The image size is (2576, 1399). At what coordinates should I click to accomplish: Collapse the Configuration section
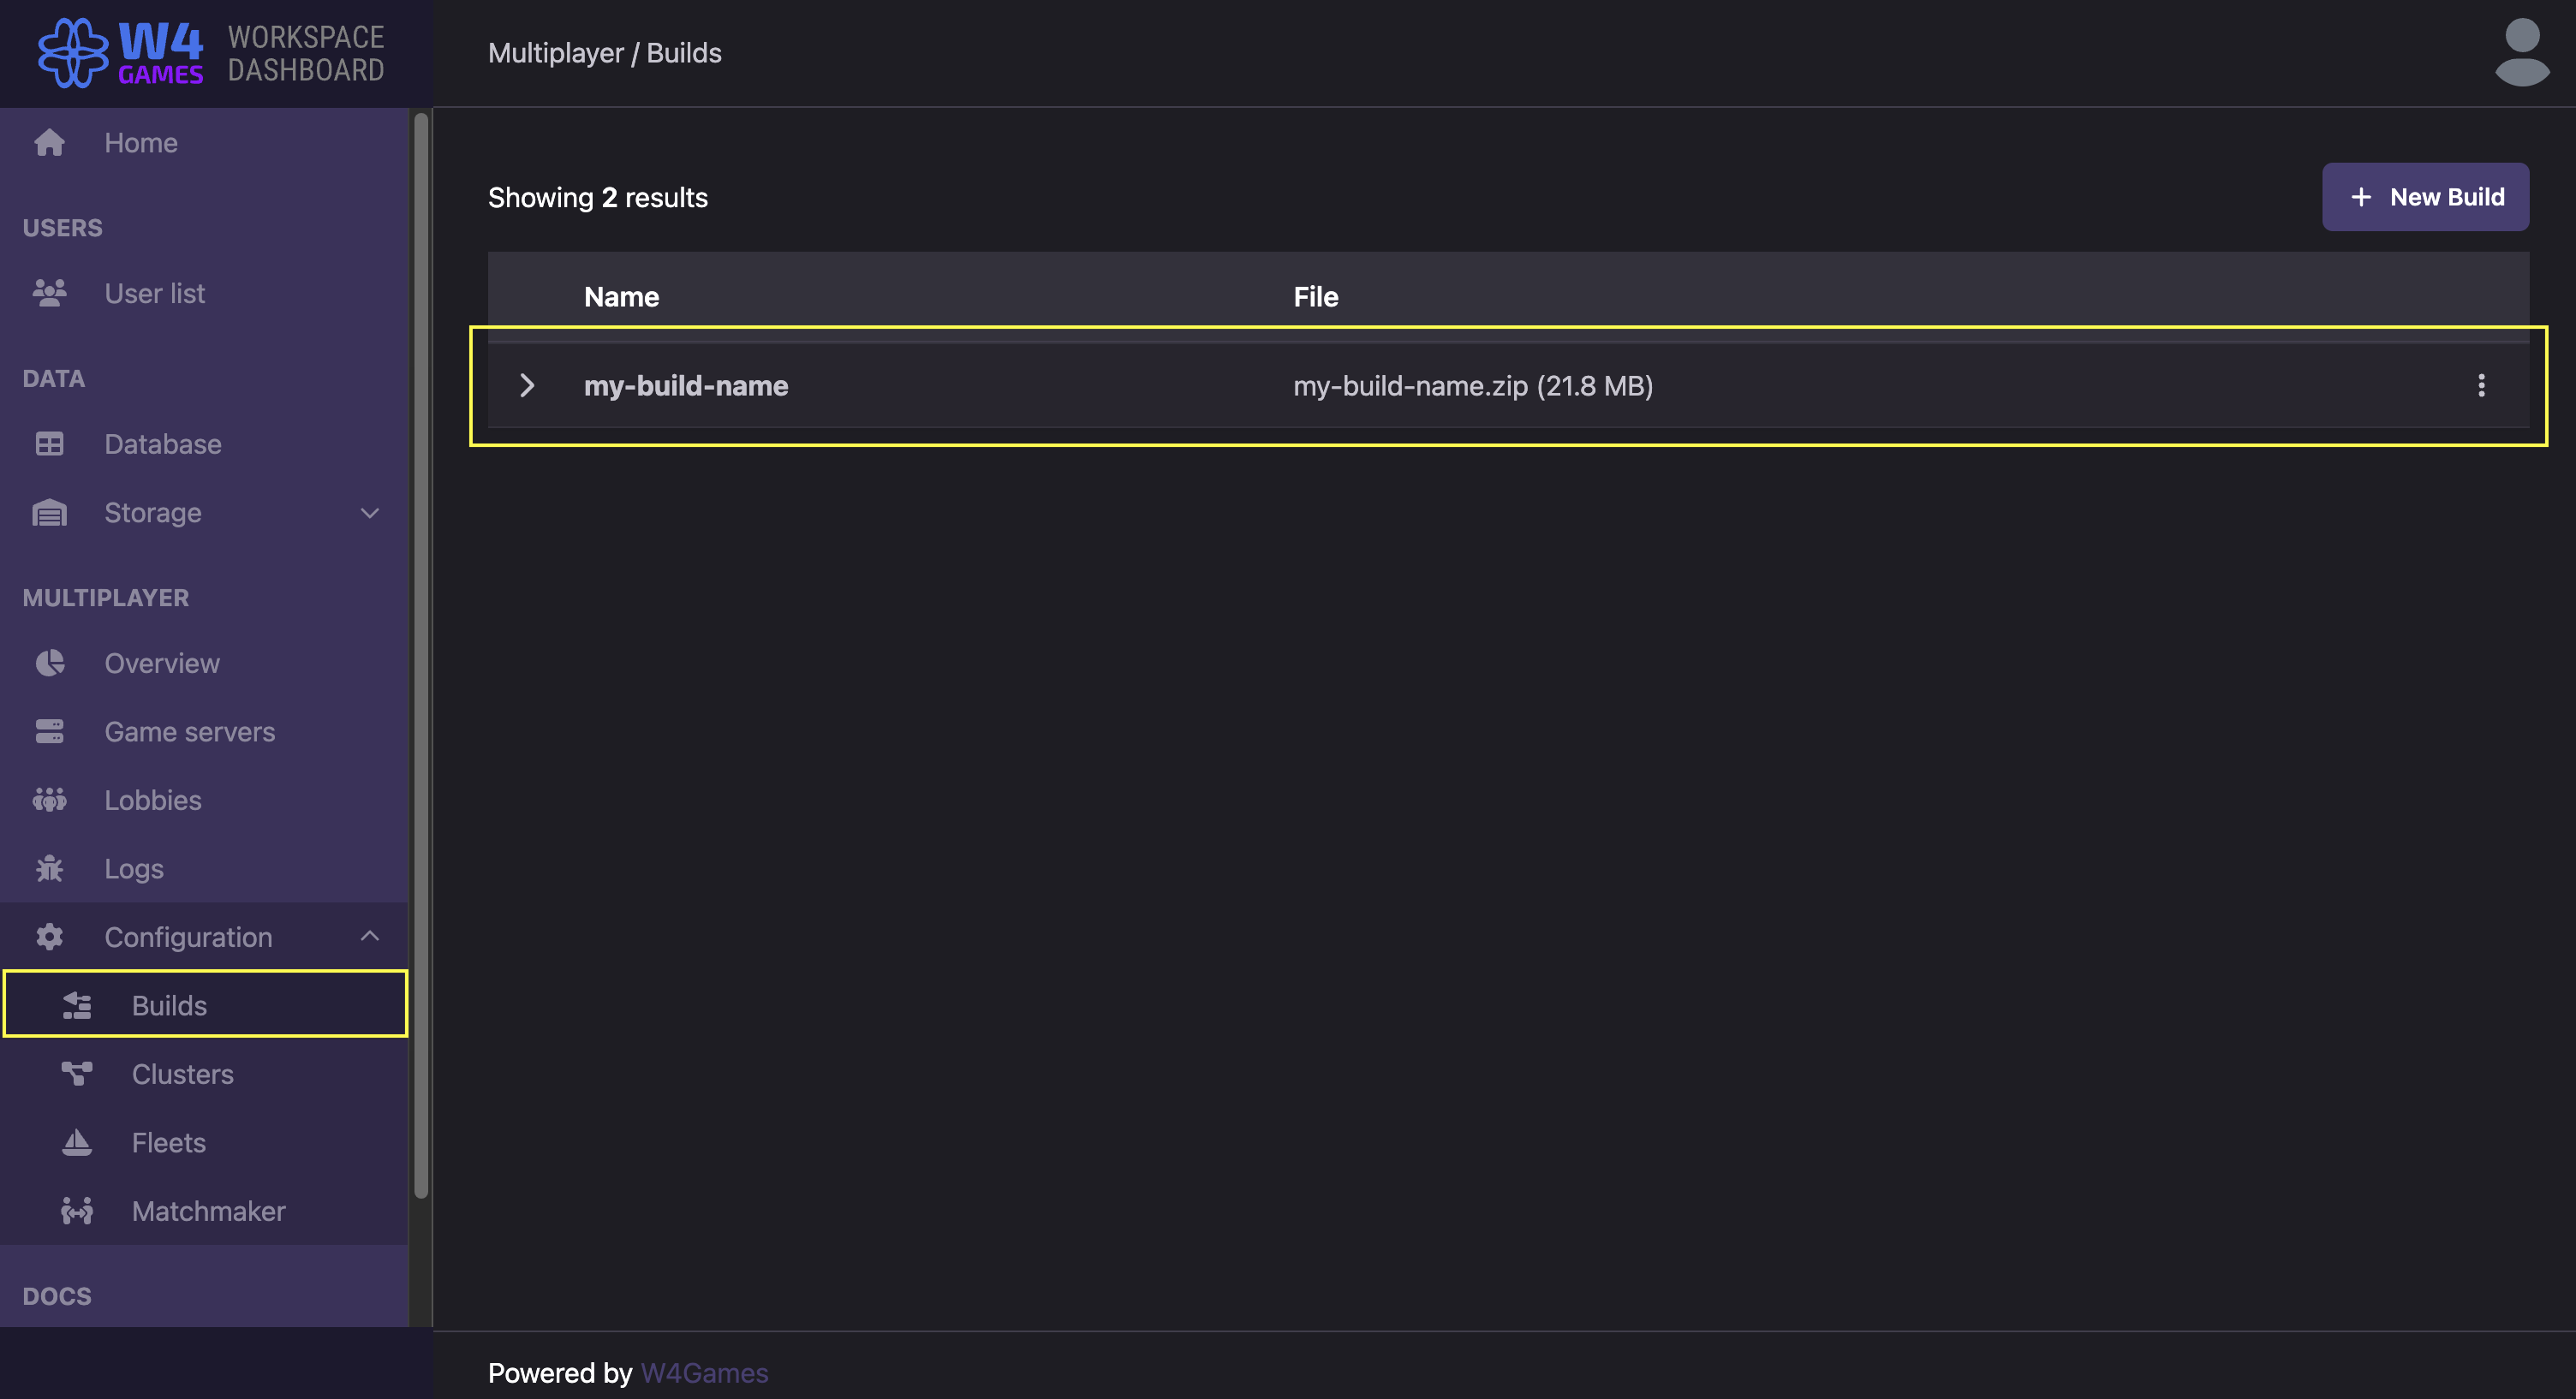point(369,937)
